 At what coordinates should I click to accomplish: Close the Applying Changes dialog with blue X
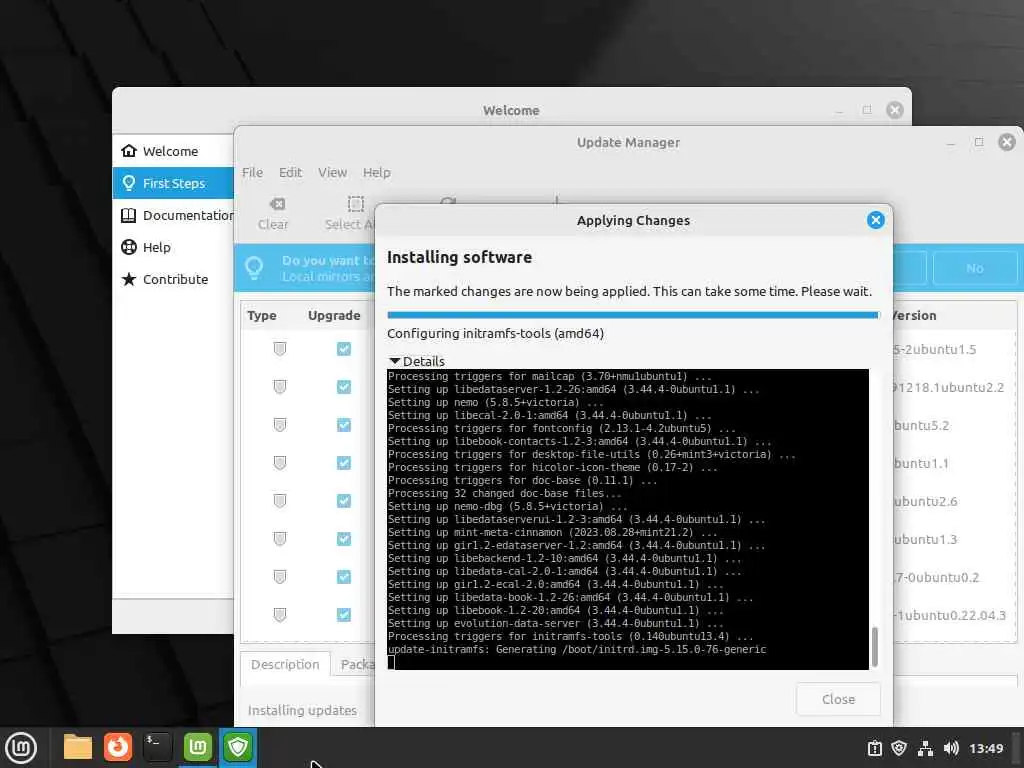(875, 220)
